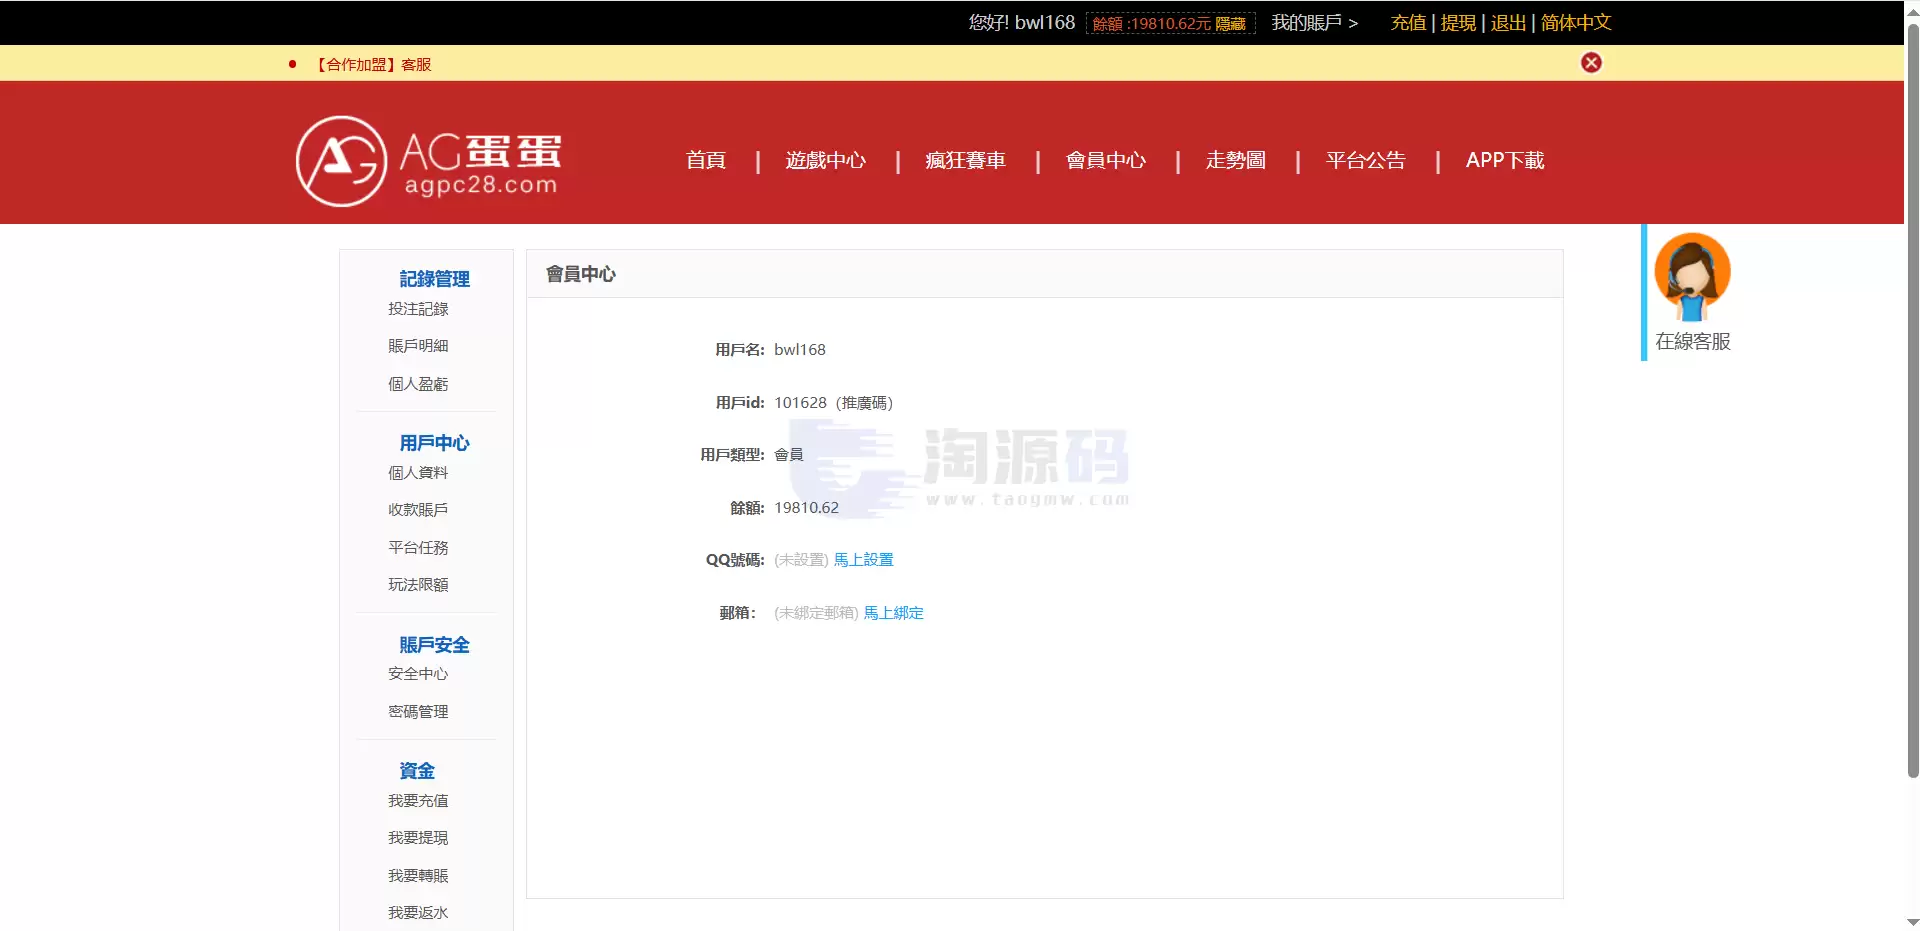Open 玩法限額 in the sidebar

pos(418,585)
